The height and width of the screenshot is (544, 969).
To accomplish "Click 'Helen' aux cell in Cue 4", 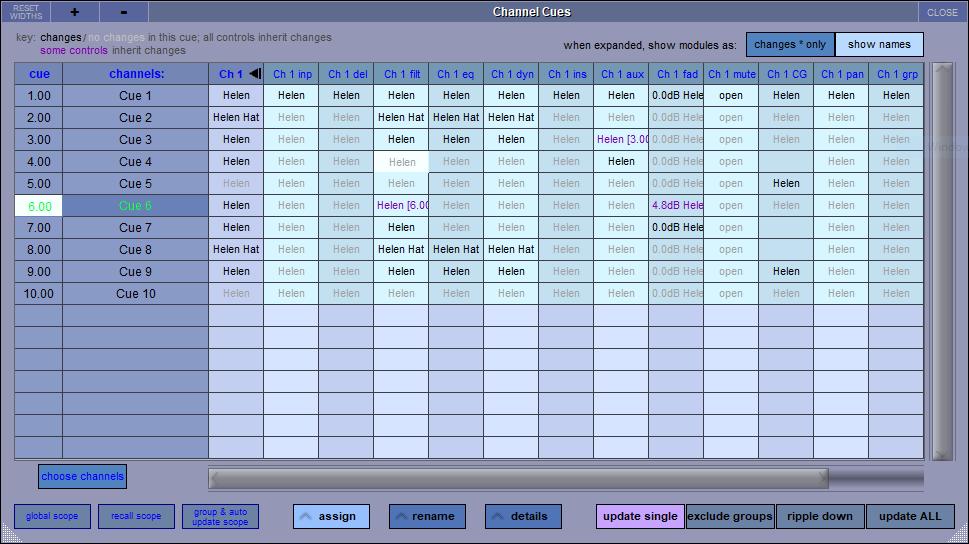I will [x=622, y=161].
